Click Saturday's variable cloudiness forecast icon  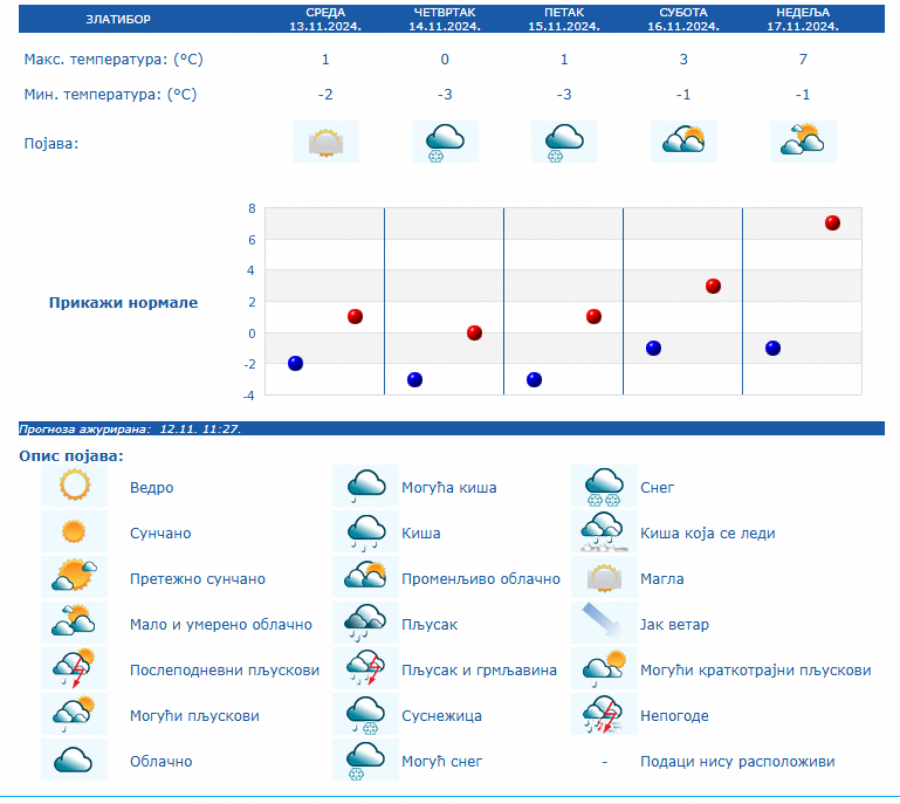(684, 142)
